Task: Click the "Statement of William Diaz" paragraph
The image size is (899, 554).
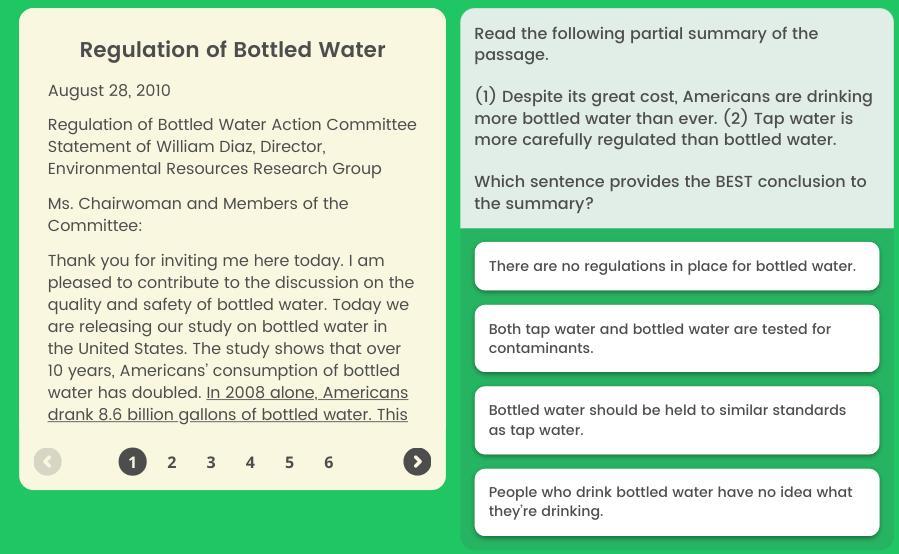Action: pyautogui.click(x=232, y=146)
